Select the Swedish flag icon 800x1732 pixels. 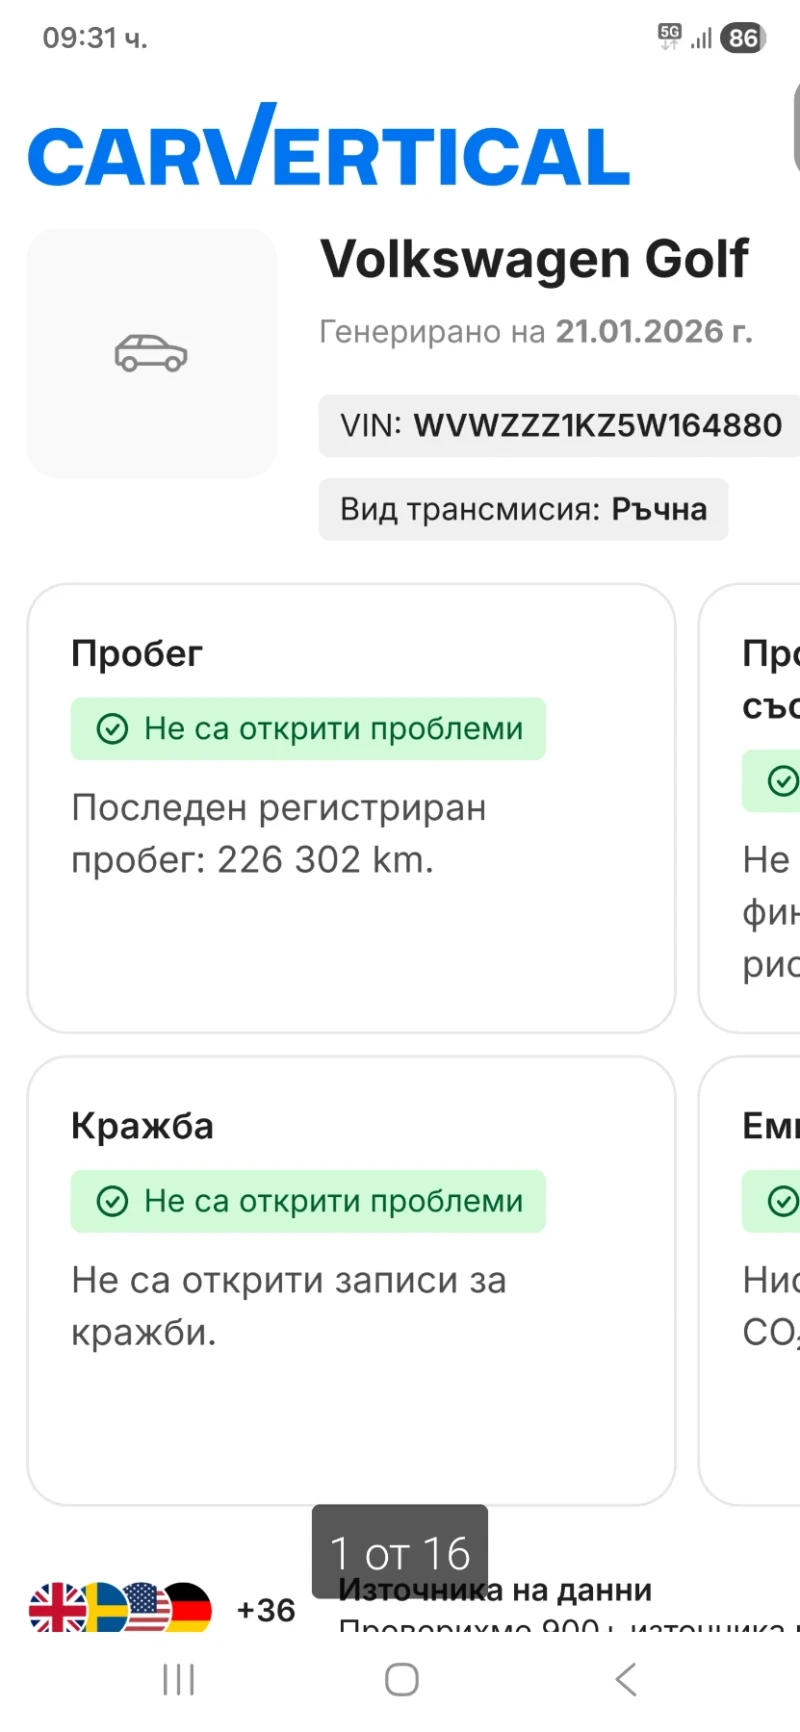[103, 1606]
